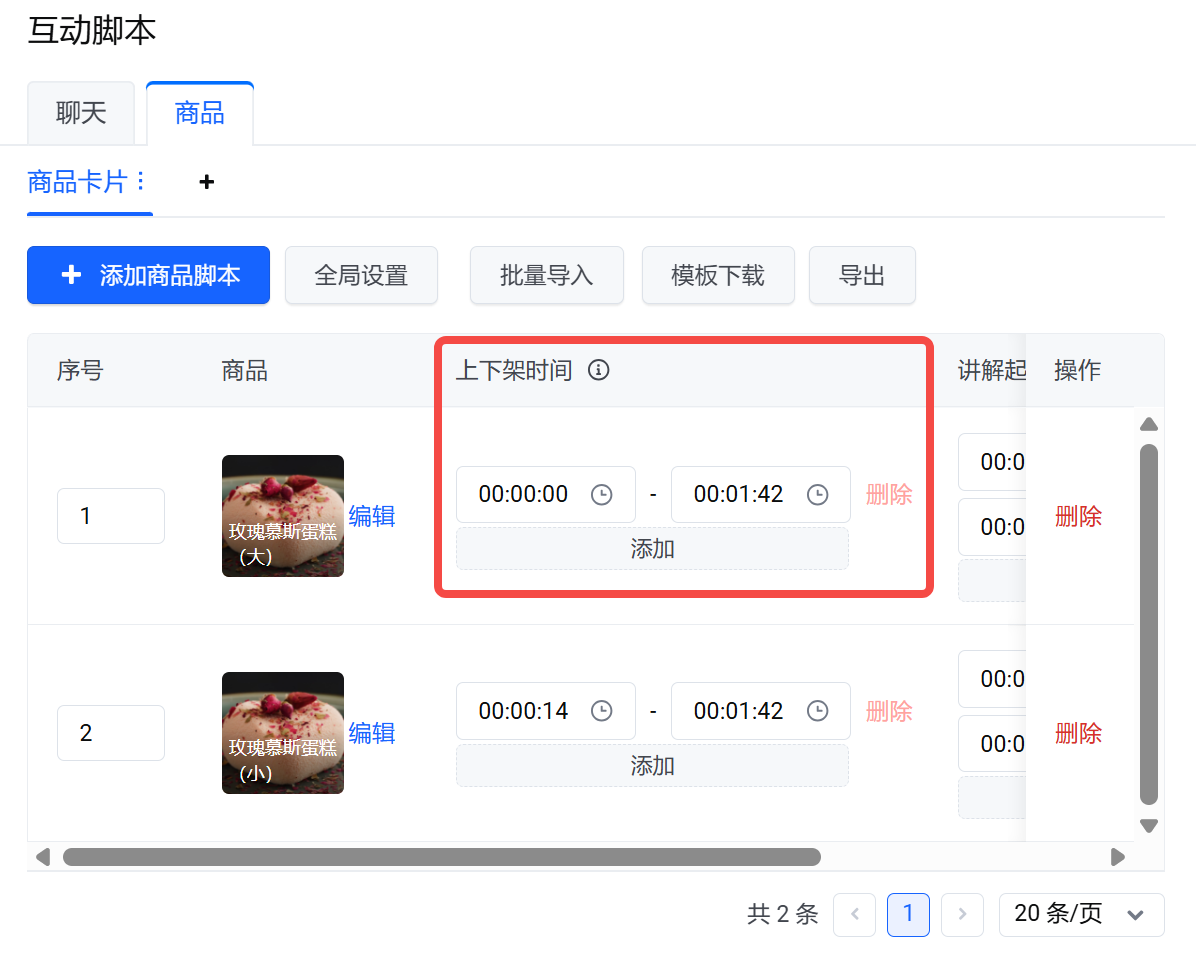Screen dimensions: 1196x960
Task: Edit sequence number field with value 2
Action: (111, 733)
